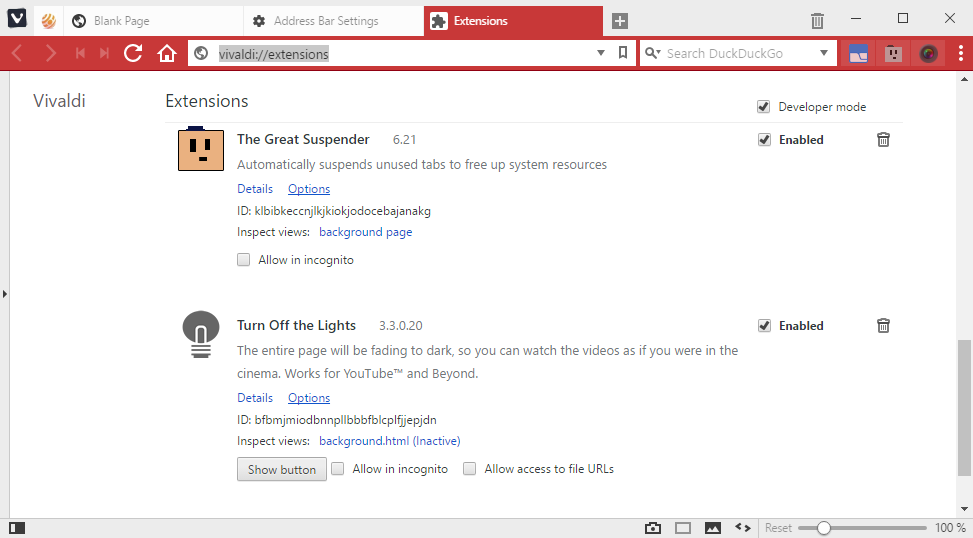
Task: Expand the address bar history dropdown
Action: [601, 53]
